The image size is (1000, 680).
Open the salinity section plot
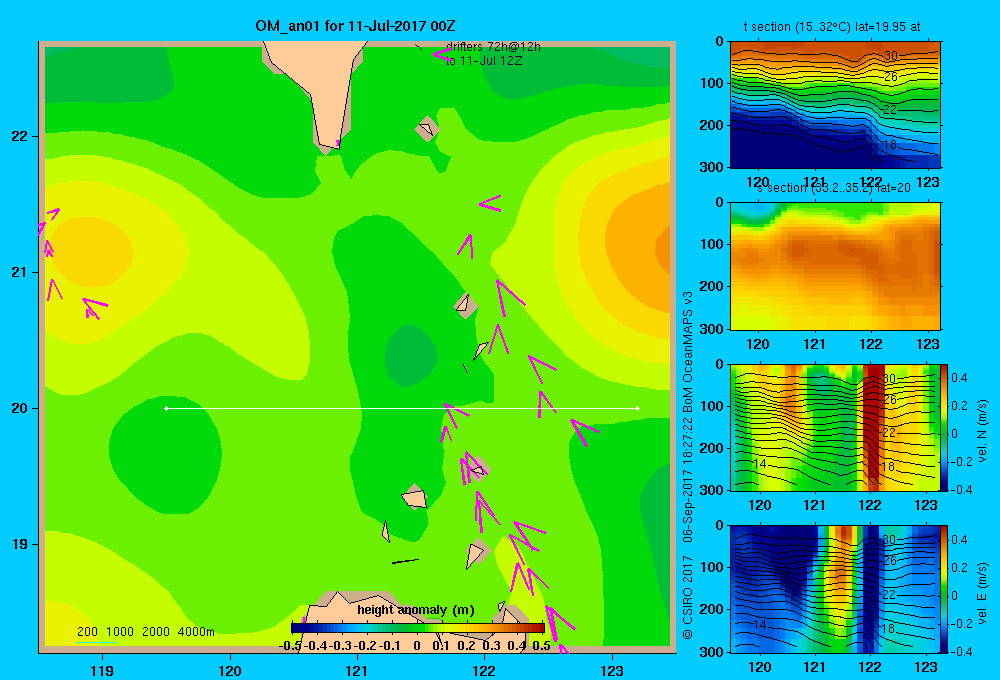(x=835, y=266)
